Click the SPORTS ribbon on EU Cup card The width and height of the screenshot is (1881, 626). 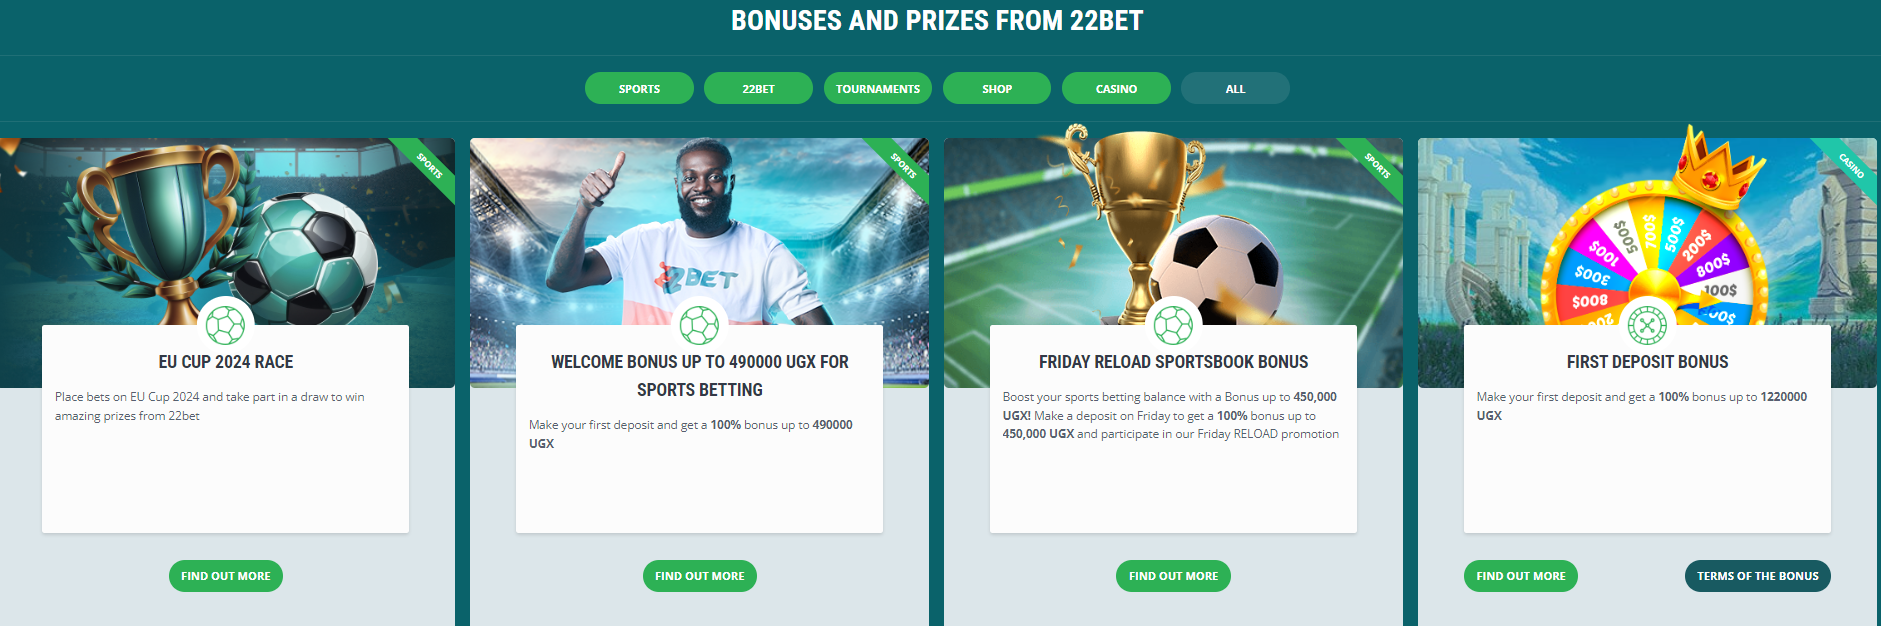(428, 166)
